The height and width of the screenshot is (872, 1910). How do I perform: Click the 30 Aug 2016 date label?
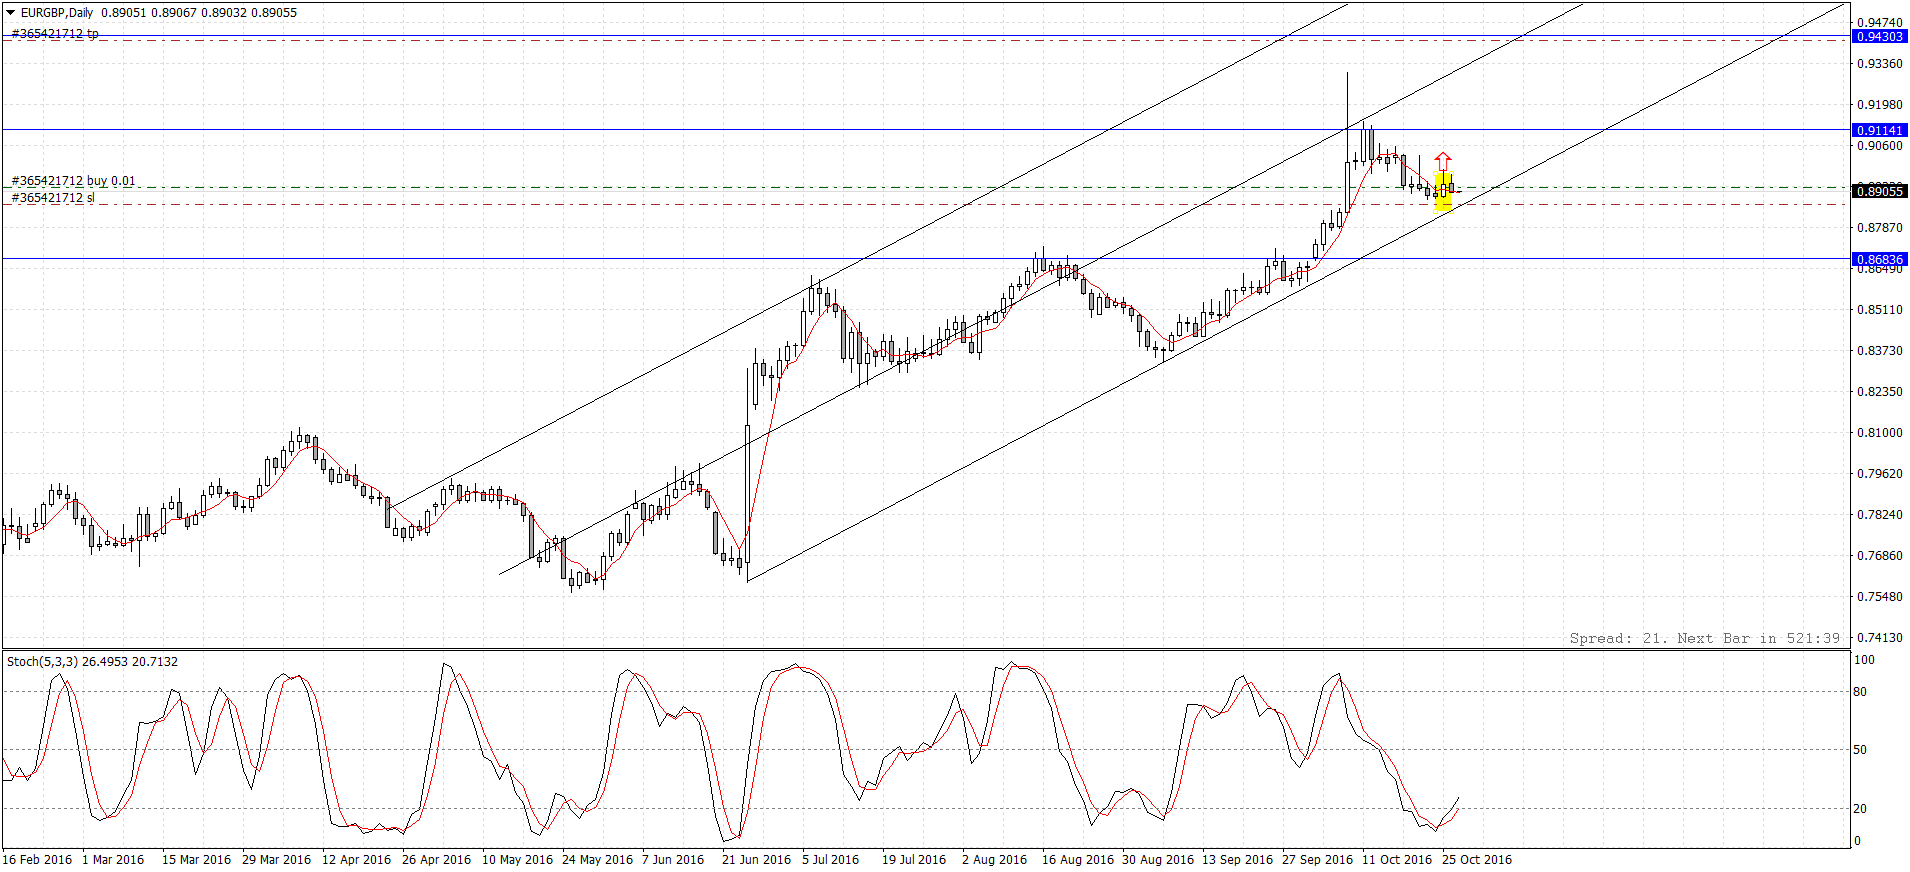1157,860
